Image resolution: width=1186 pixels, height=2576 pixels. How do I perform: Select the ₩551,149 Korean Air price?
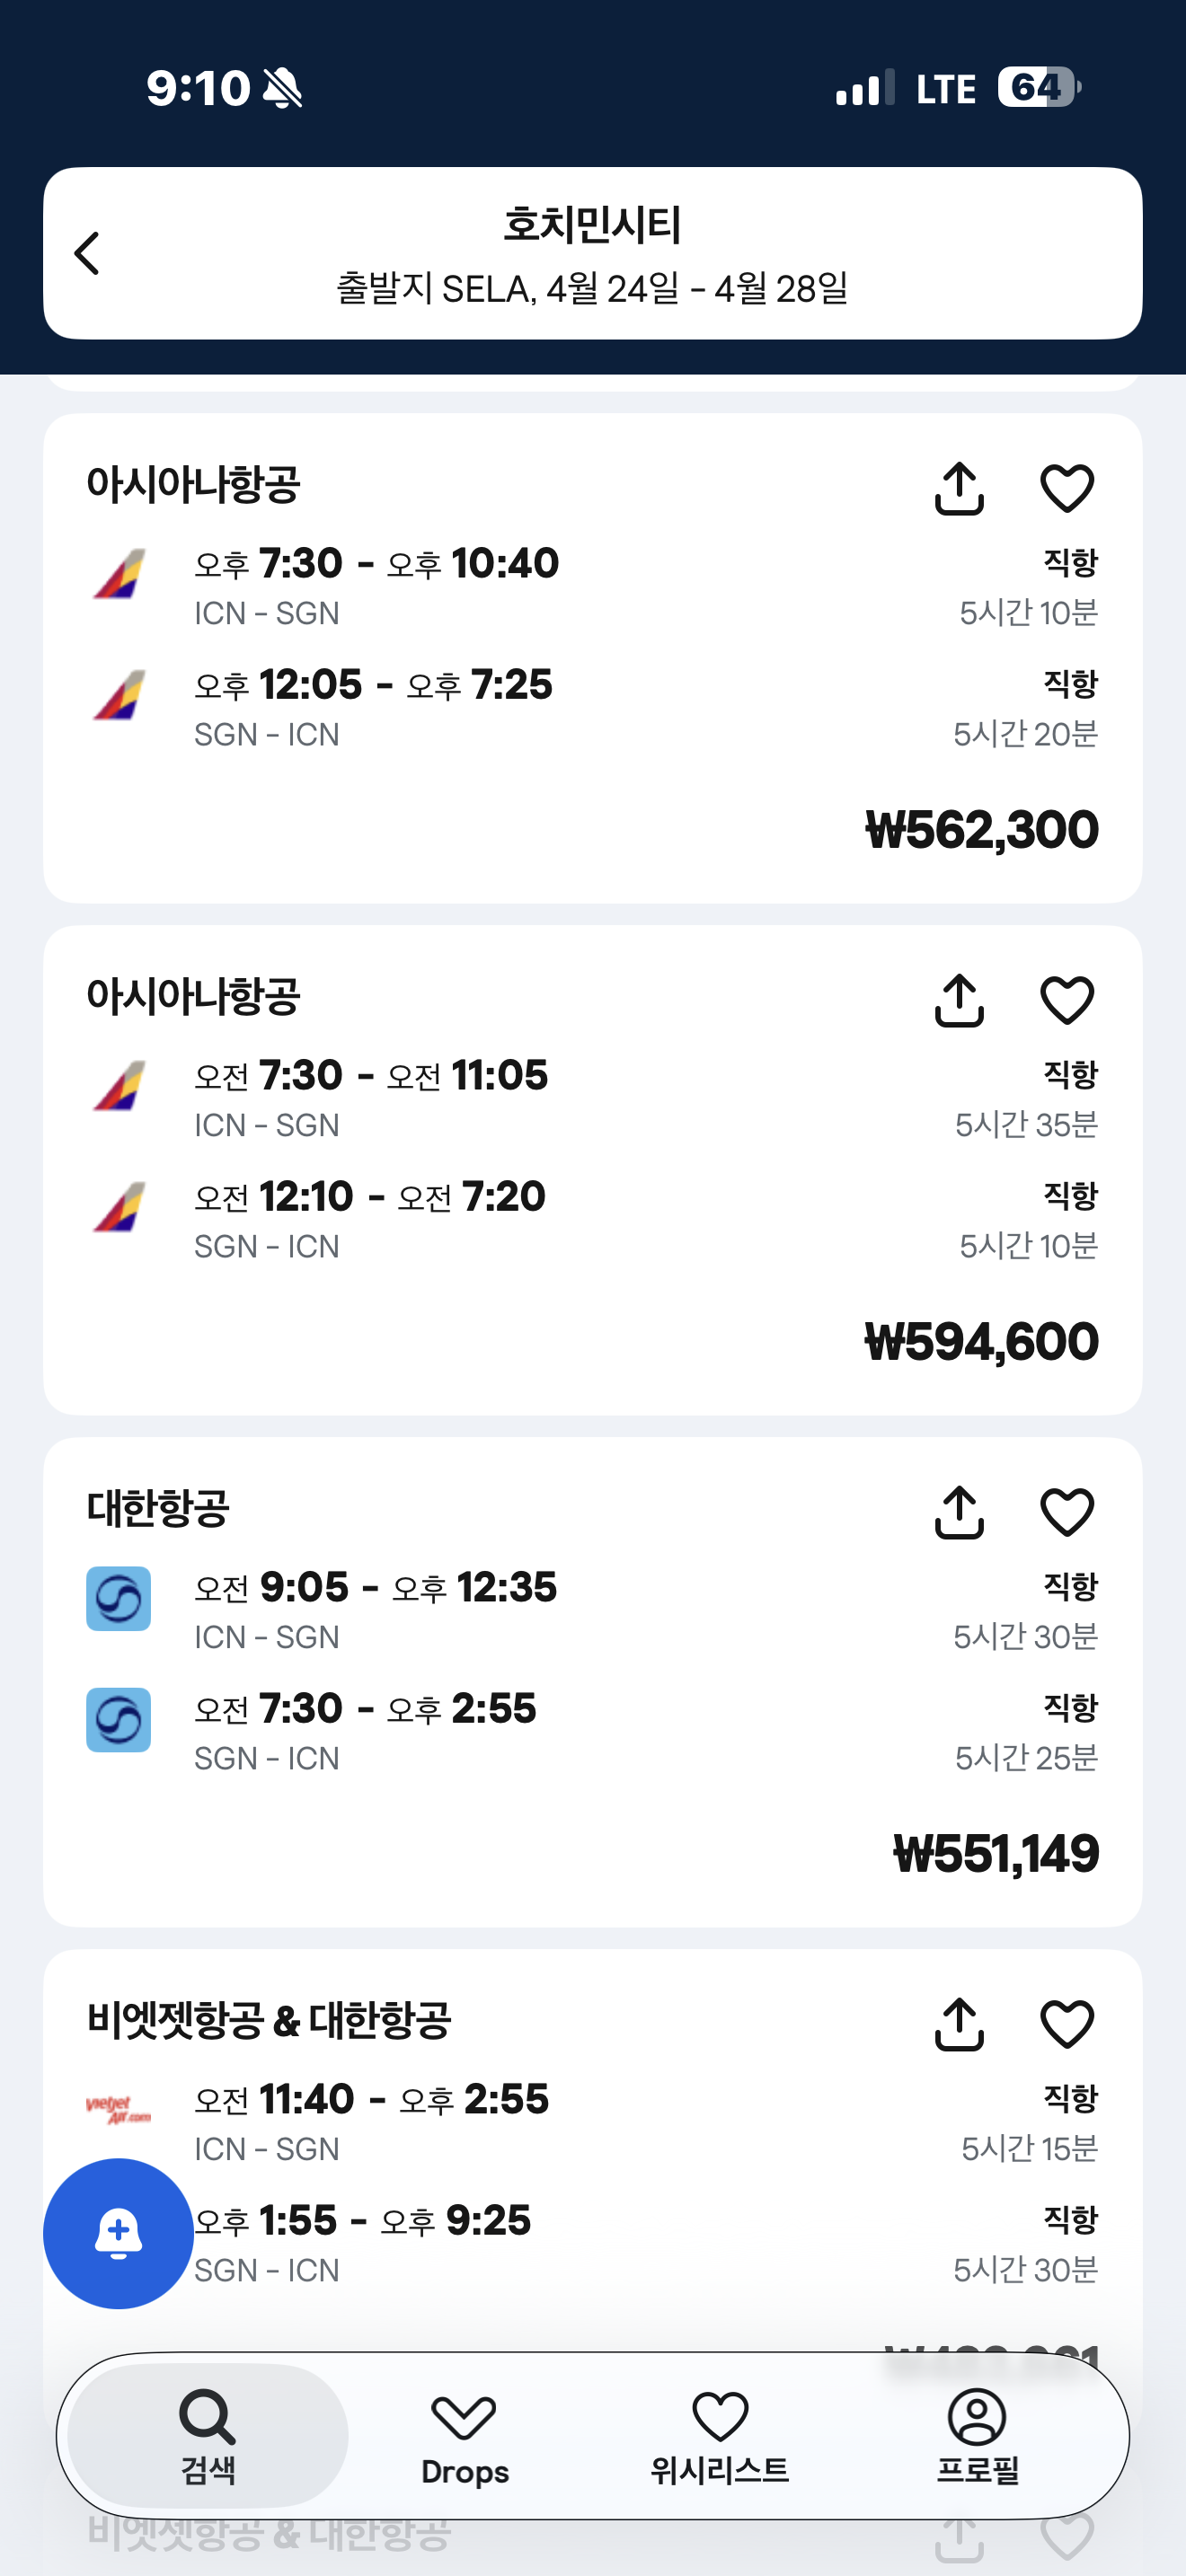[x=995, y=1854]
